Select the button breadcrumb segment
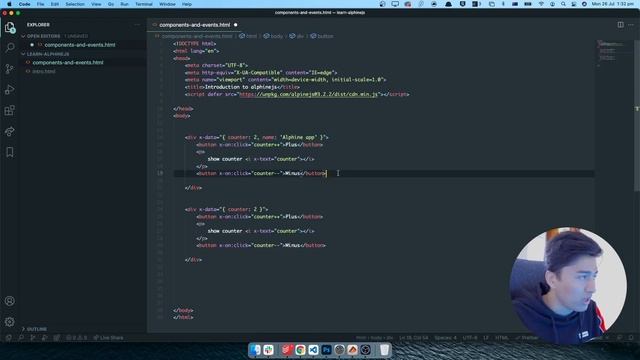Screen dimensions: 640x360 click(322, 36)
